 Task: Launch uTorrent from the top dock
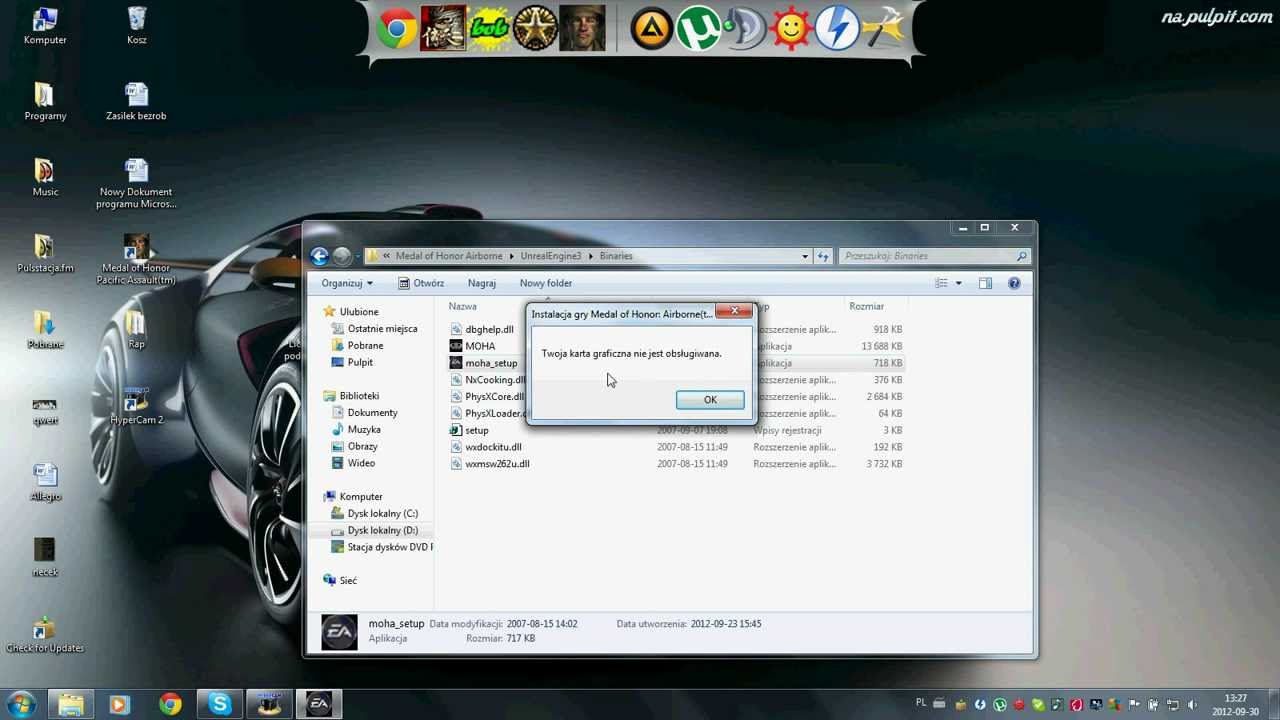point(697,29)
